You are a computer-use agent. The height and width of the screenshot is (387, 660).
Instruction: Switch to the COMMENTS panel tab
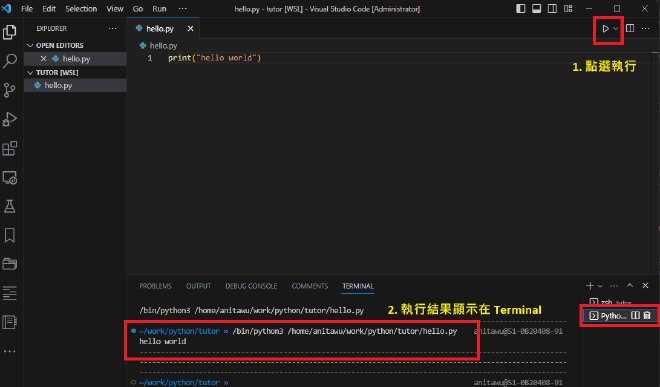[x=309, y=286]
